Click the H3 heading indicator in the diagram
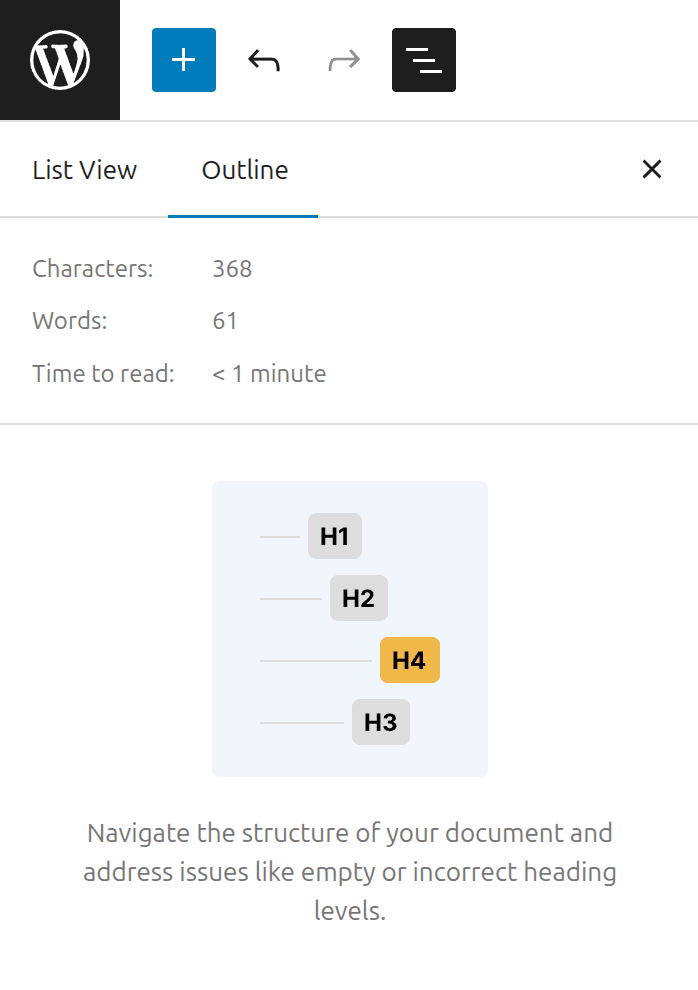This screenshot has height=990, width=698. point(380,722)
